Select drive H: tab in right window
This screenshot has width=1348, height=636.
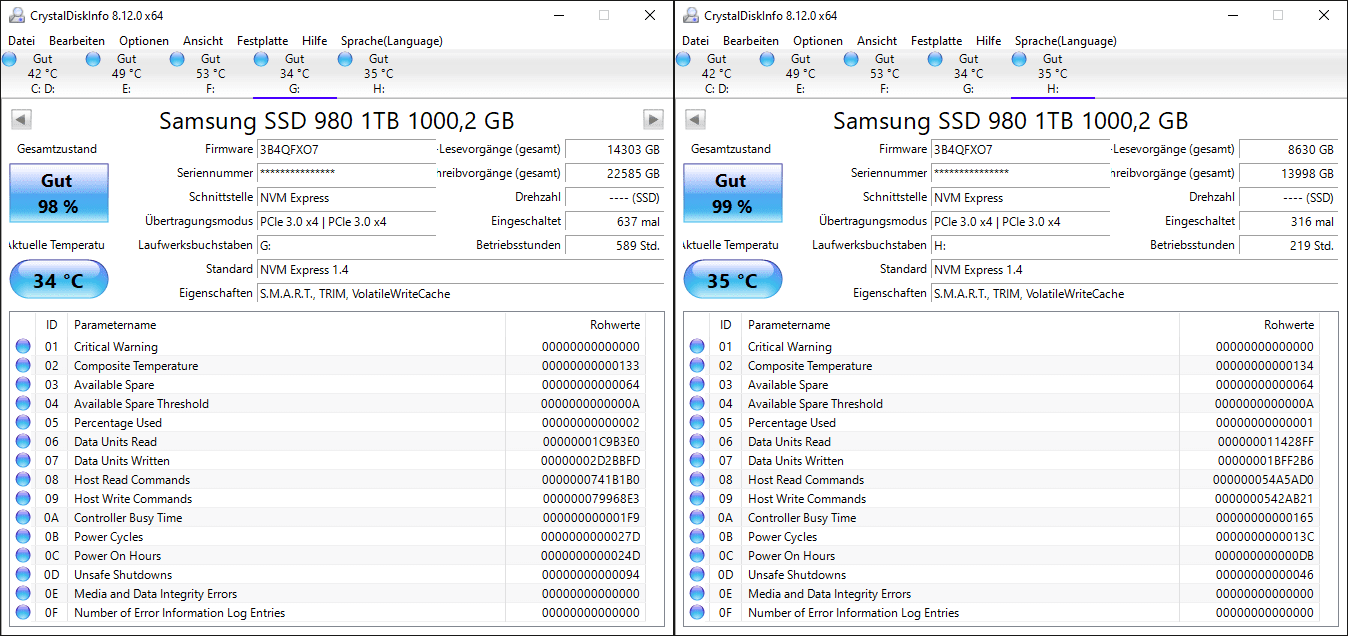coord(1052,74)
